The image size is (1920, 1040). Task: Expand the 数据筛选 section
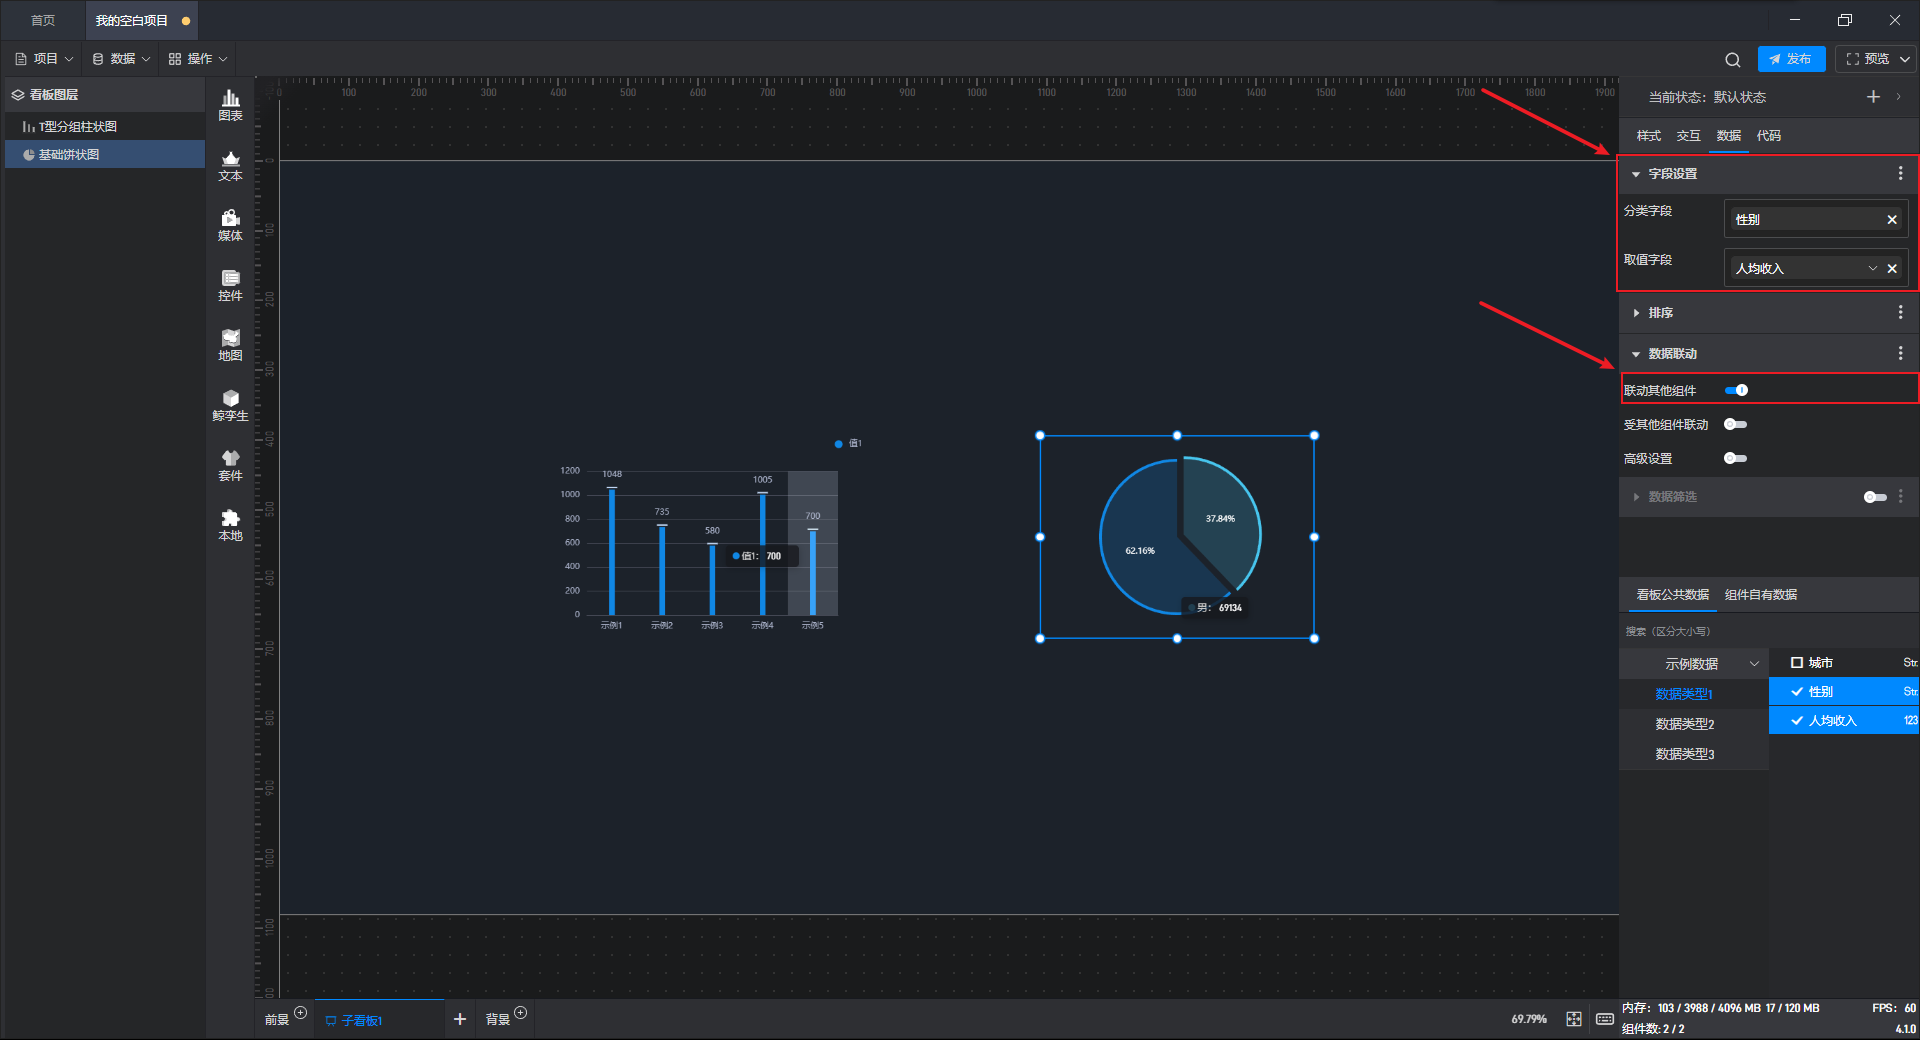[1636, 497]
